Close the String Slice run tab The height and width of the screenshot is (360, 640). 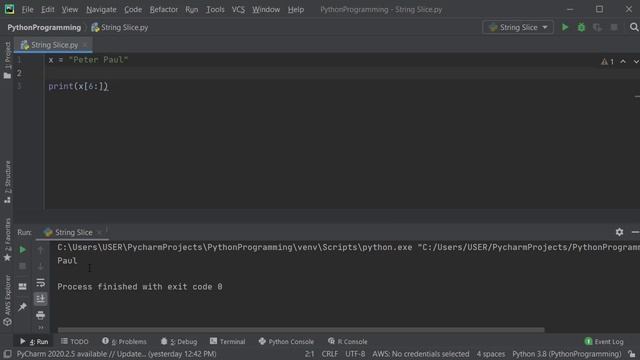point(99,232)
